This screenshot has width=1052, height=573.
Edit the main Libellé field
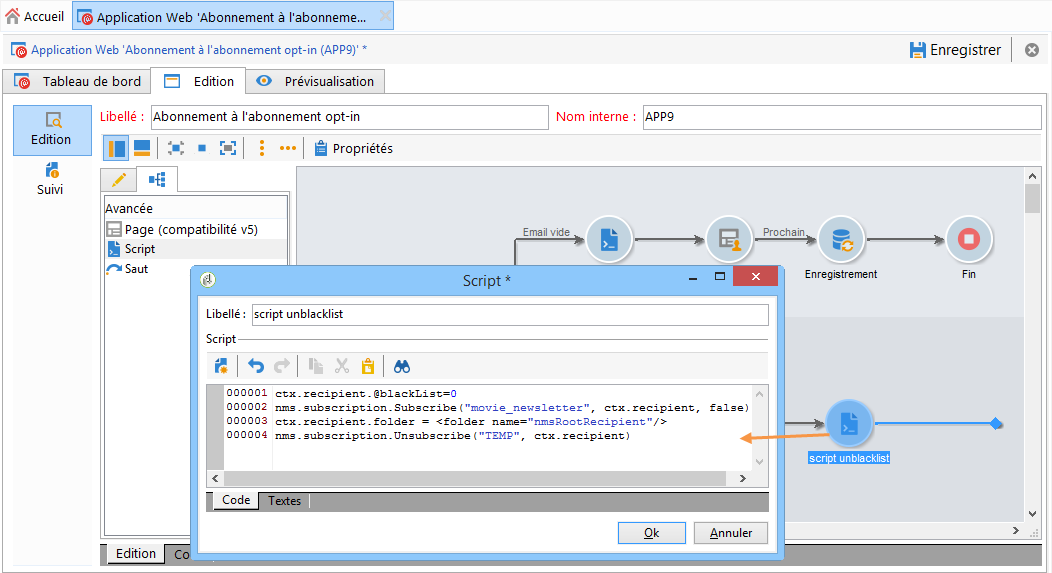[350, 117]
